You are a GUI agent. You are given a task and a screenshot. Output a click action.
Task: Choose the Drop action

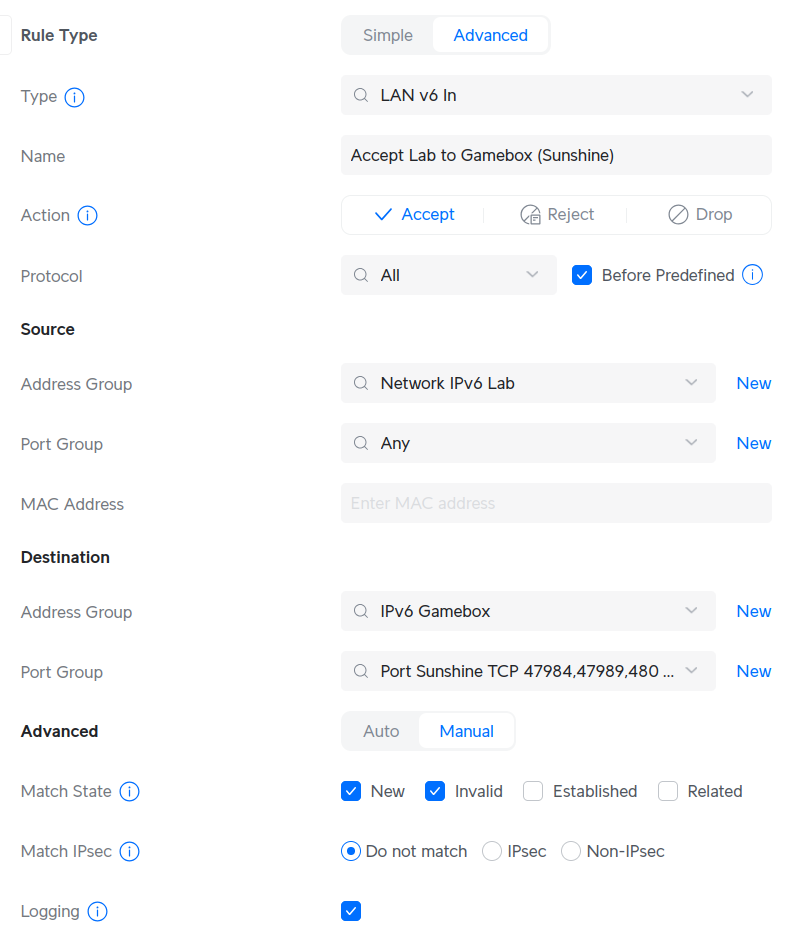tap(700, 214)
